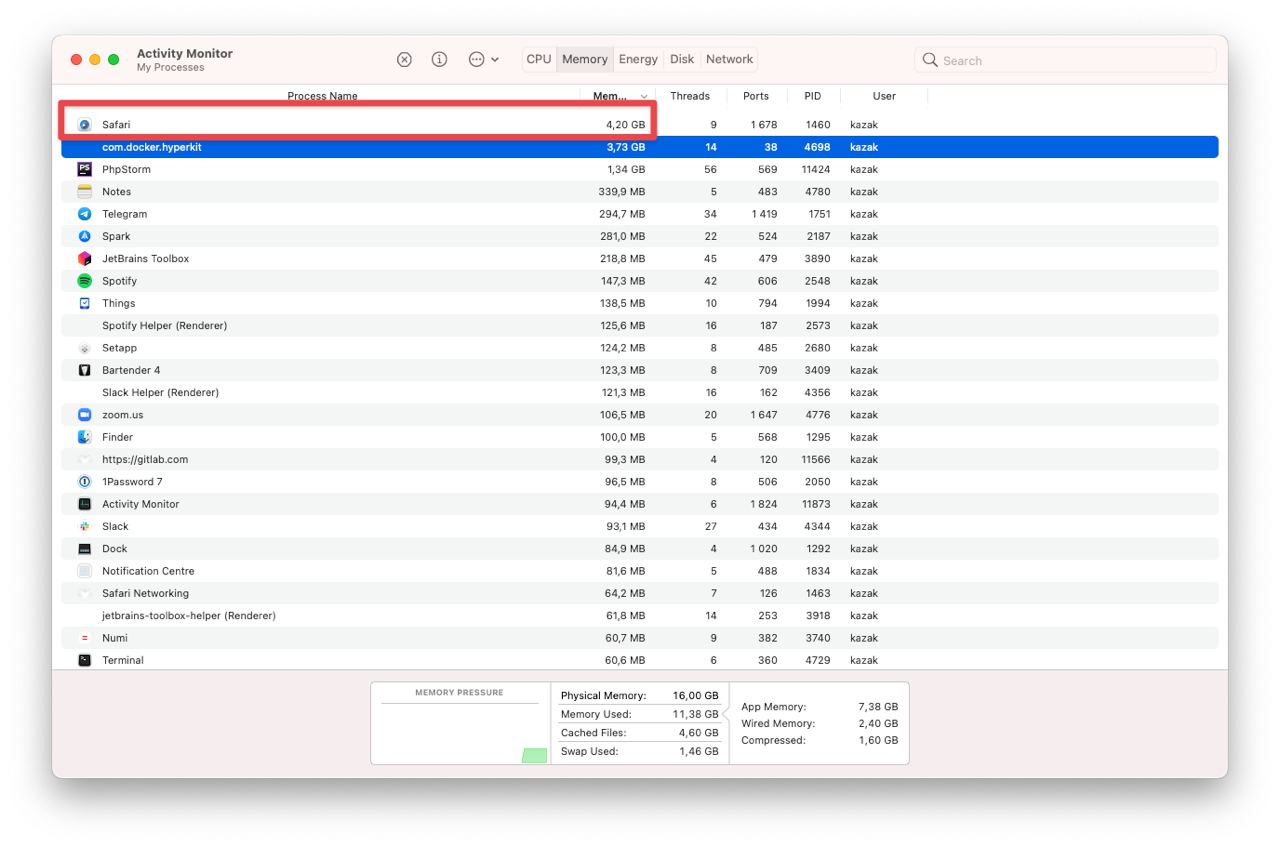This screenshot has width=1280, height=847.
Task: Click the Notification Centre icon
Action: [85, 571]
